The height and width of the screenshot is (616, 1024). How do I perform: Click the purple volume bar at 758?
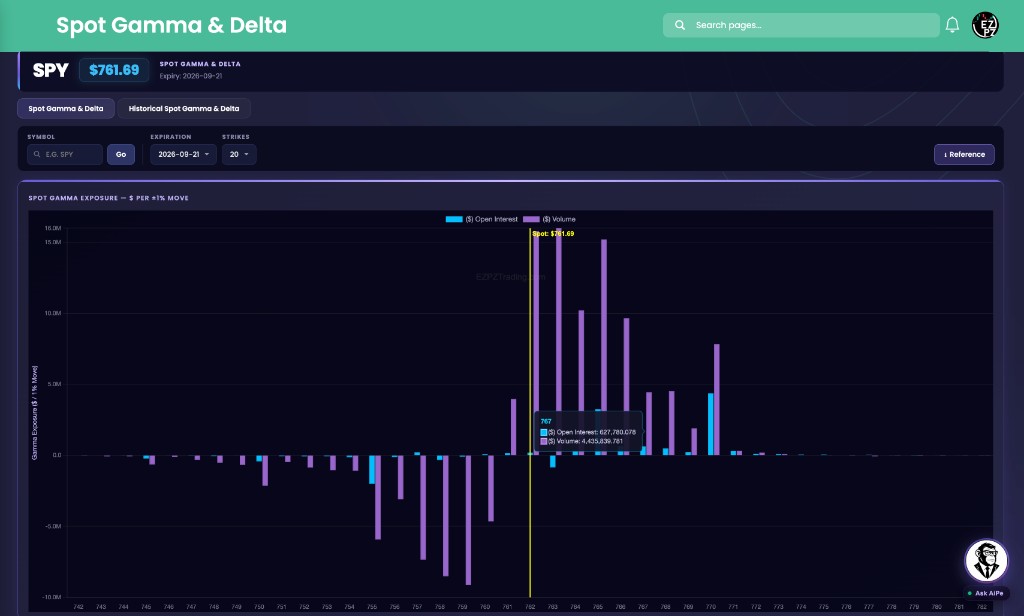[x=446, y=515]
